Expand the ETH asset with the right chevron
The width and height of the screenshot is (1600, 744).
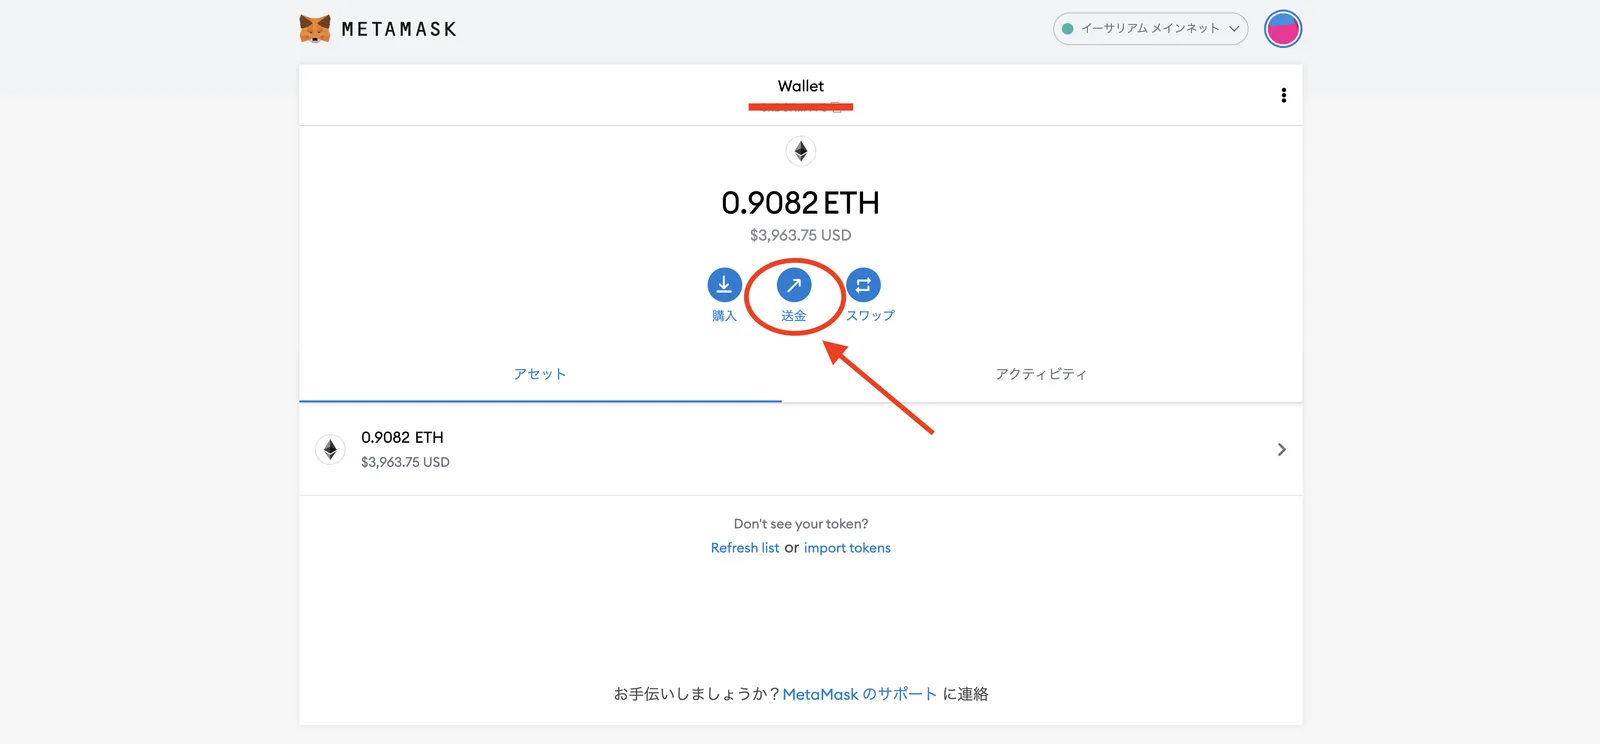coord(1281,450)
